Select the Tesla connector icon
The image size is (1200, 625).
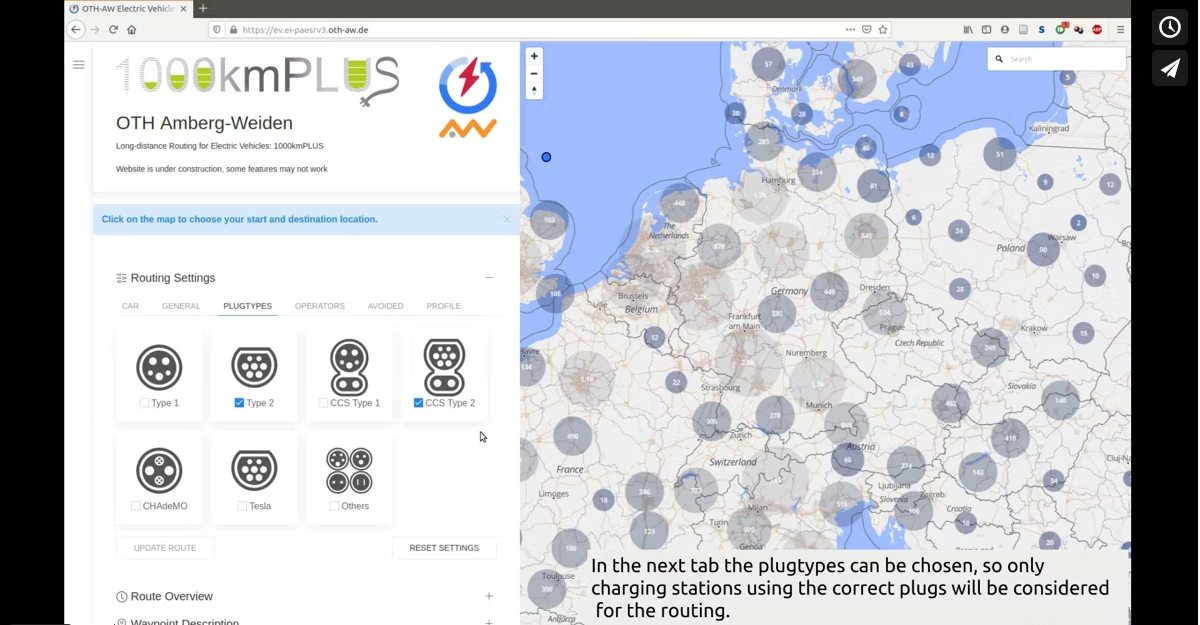[x=254, y=469]
